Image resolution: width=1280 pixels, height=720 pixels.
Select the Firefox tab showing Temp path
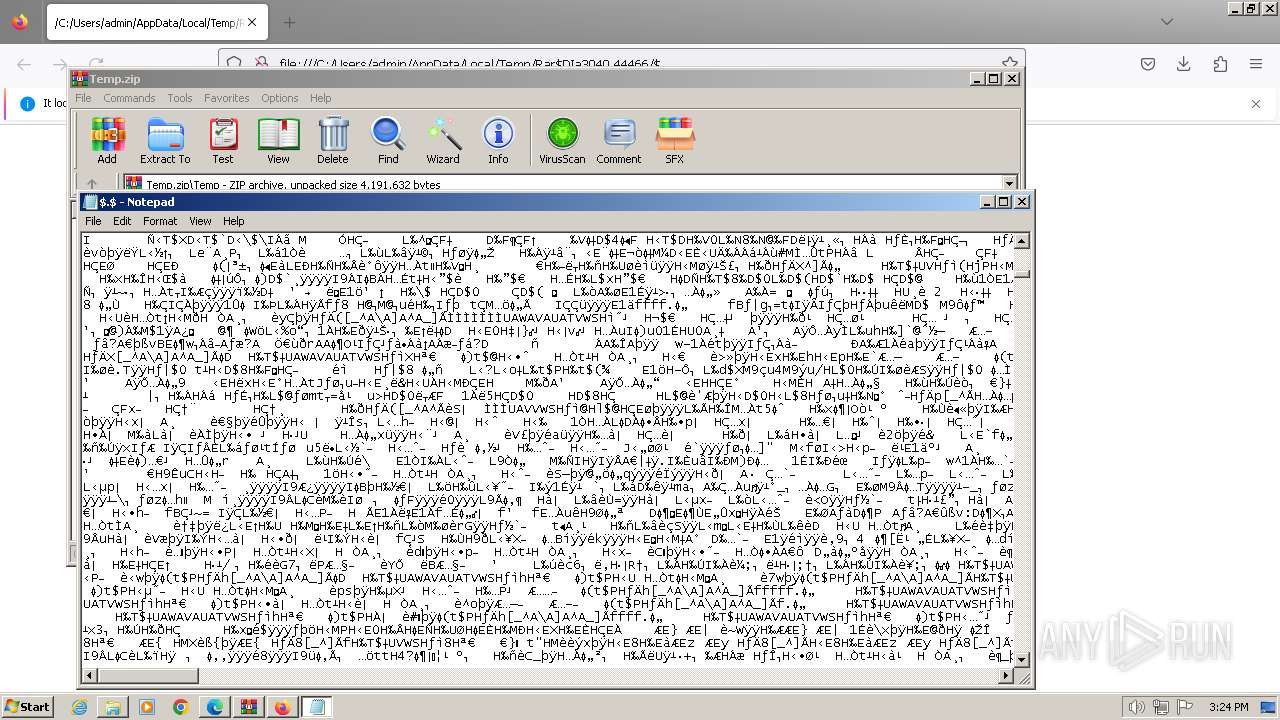157,22
